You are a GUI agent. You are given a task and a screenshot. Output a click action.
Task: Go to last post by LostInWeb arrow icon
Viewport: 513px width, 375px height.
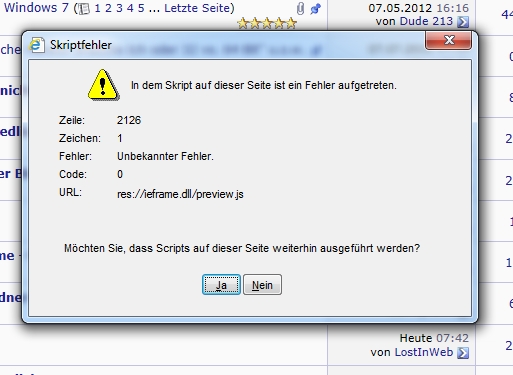463,353
